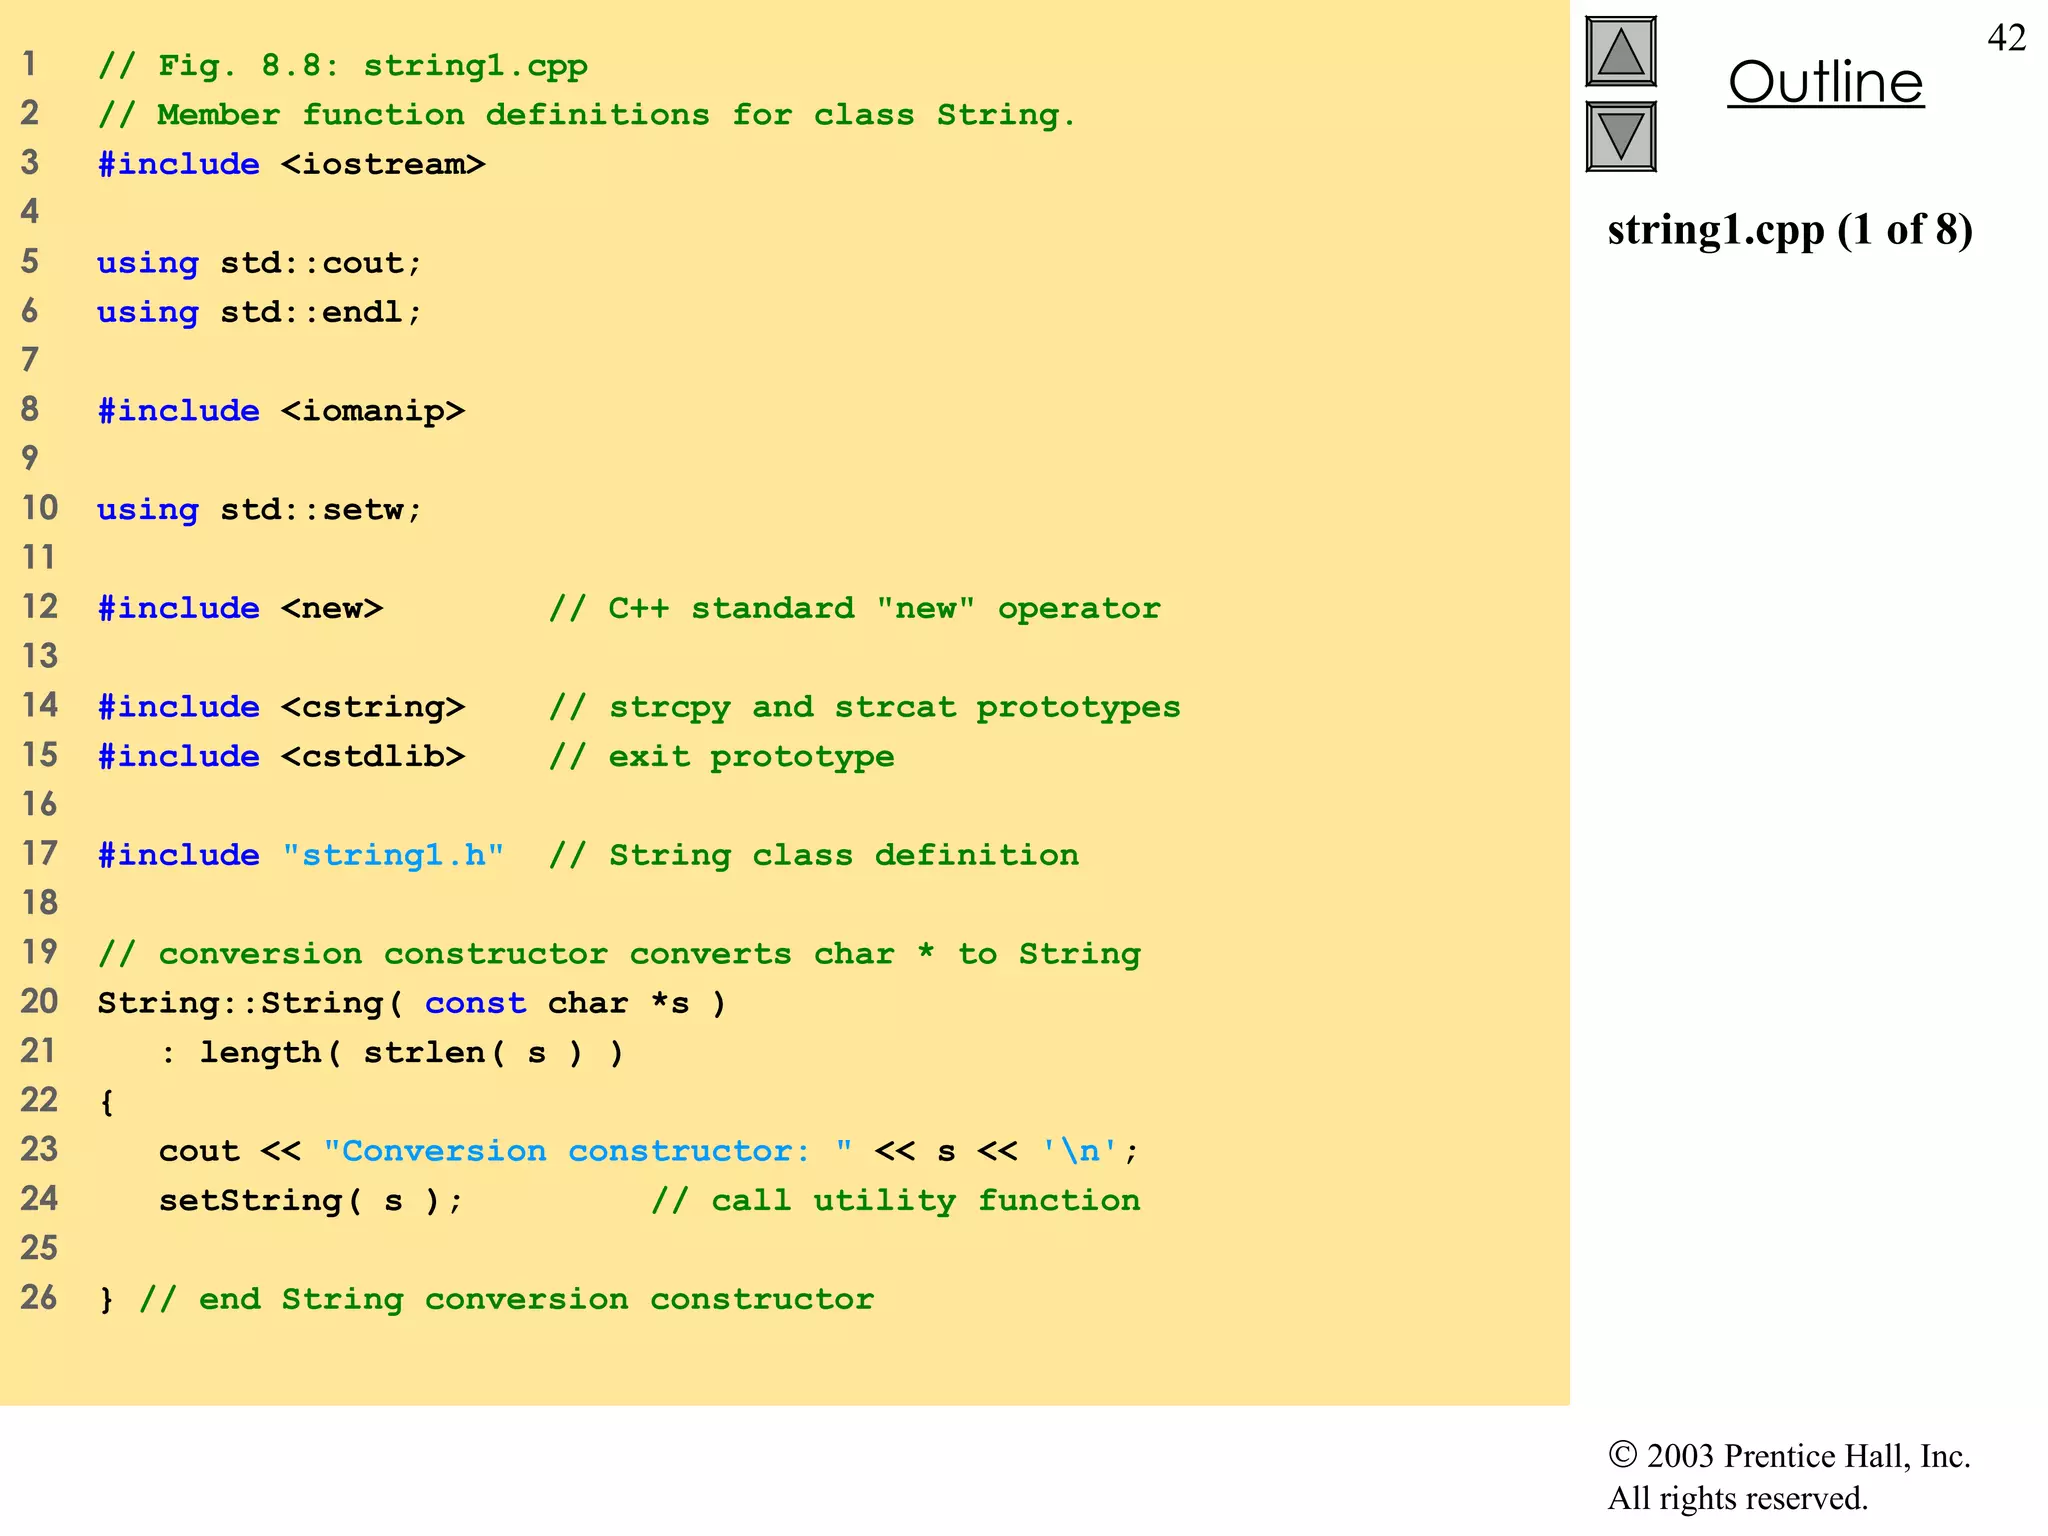This screenshot has width=2048, height=1536.
Task: Click the "string1.h" header name
Action: [393, 855]
